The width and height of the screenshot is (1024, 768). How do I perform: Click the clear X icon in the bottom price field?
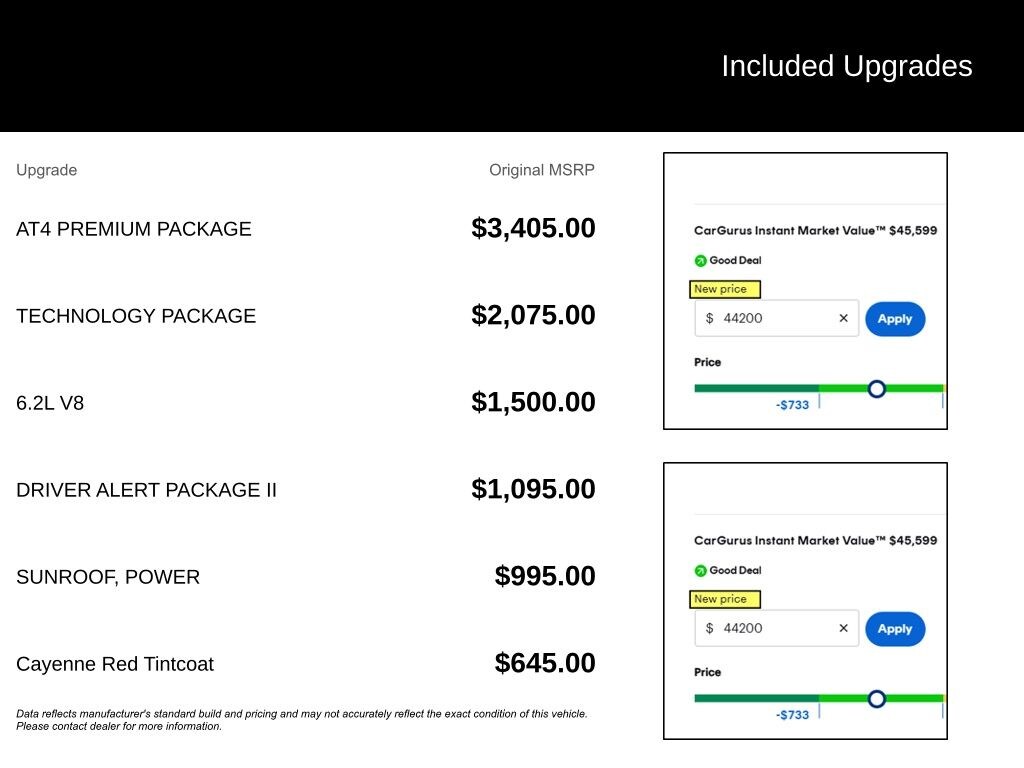pos(843,629)
